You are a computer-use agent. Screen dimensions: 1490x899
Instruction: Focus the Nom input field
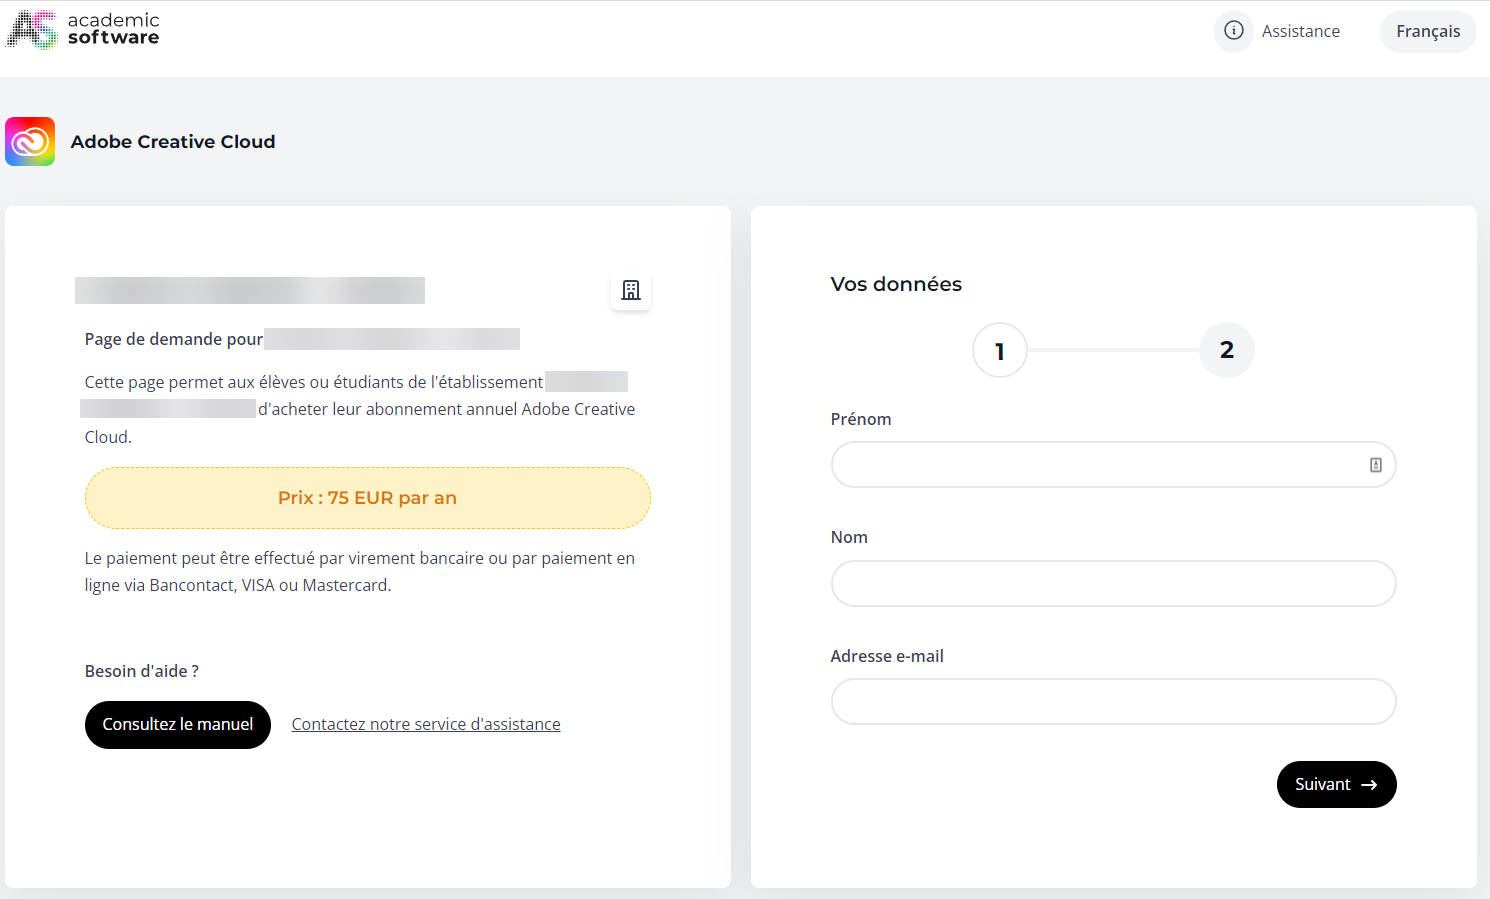tap(1113, 583)
